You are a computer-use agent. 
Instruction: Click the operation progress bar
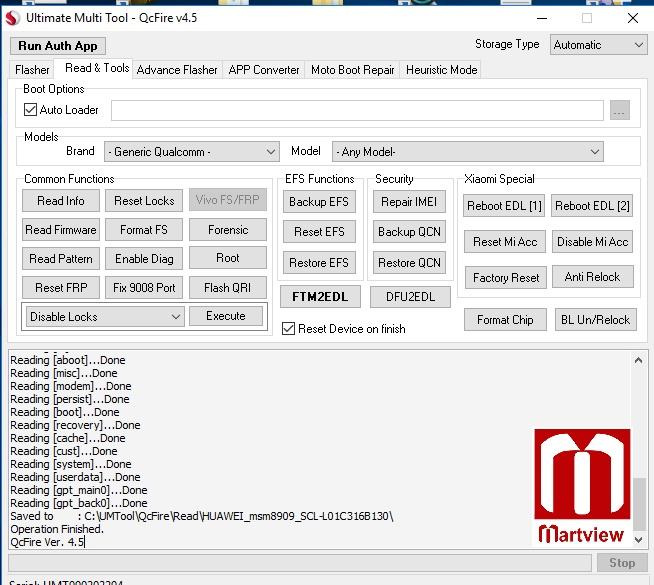[x=300, y=563]
